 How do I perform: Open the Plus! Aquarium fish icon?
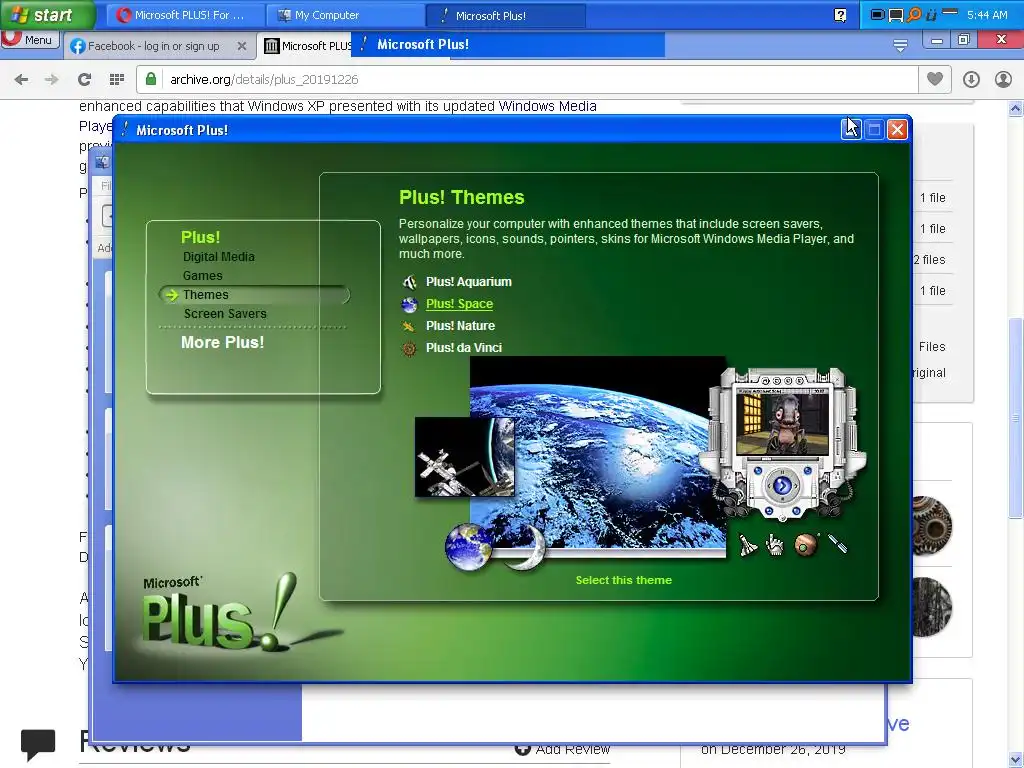click(409, 282)
